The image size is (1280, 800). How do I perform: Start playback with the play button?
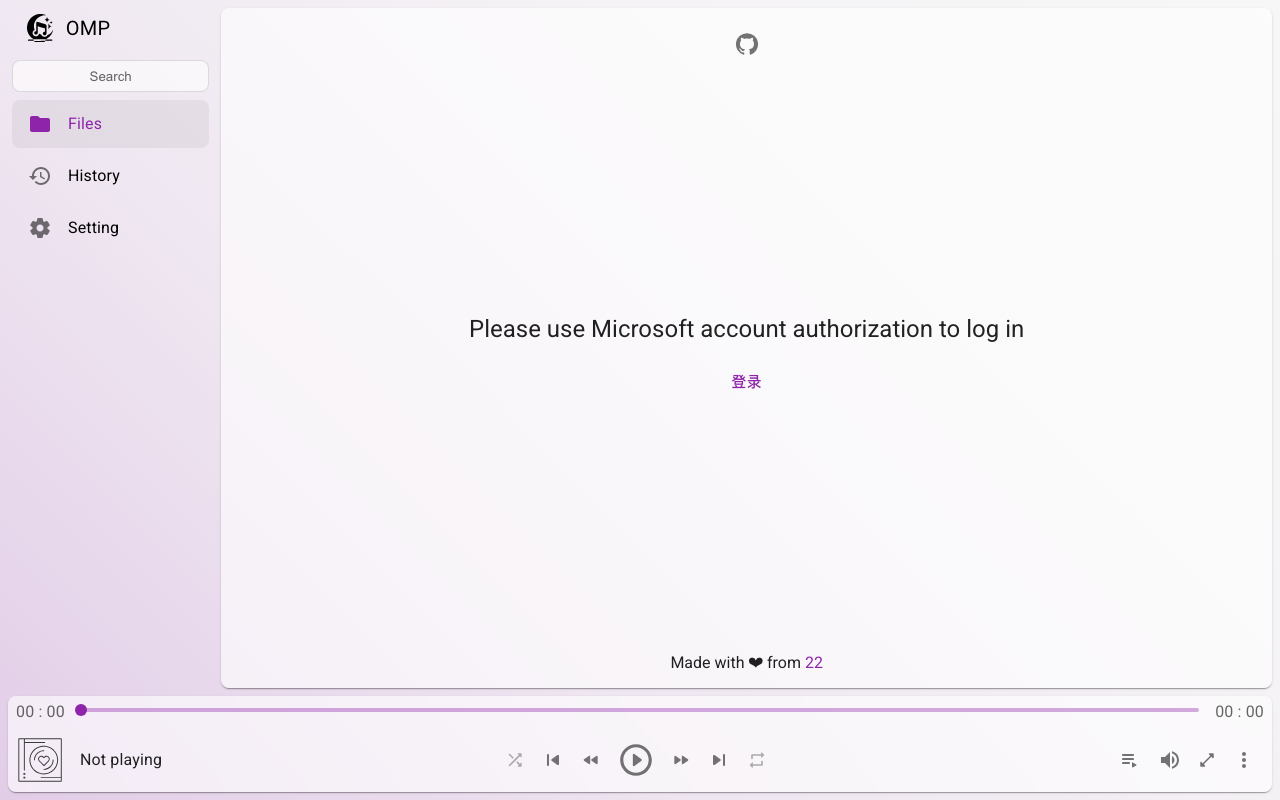pyautogui.click(x=636, y=760)
